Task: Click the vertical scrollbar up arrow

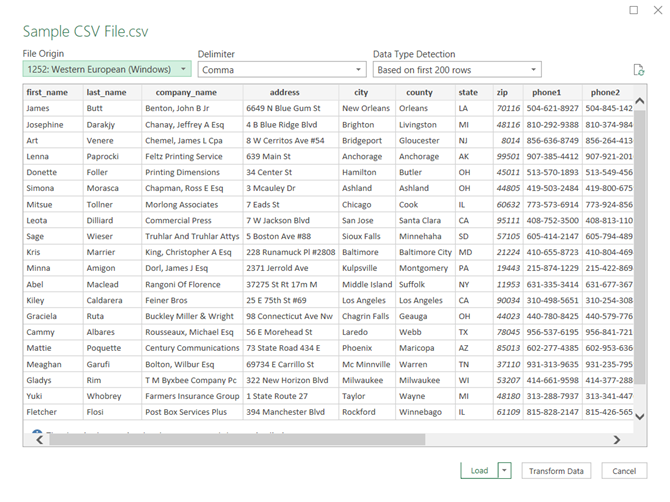Action: tap(640, 101)
